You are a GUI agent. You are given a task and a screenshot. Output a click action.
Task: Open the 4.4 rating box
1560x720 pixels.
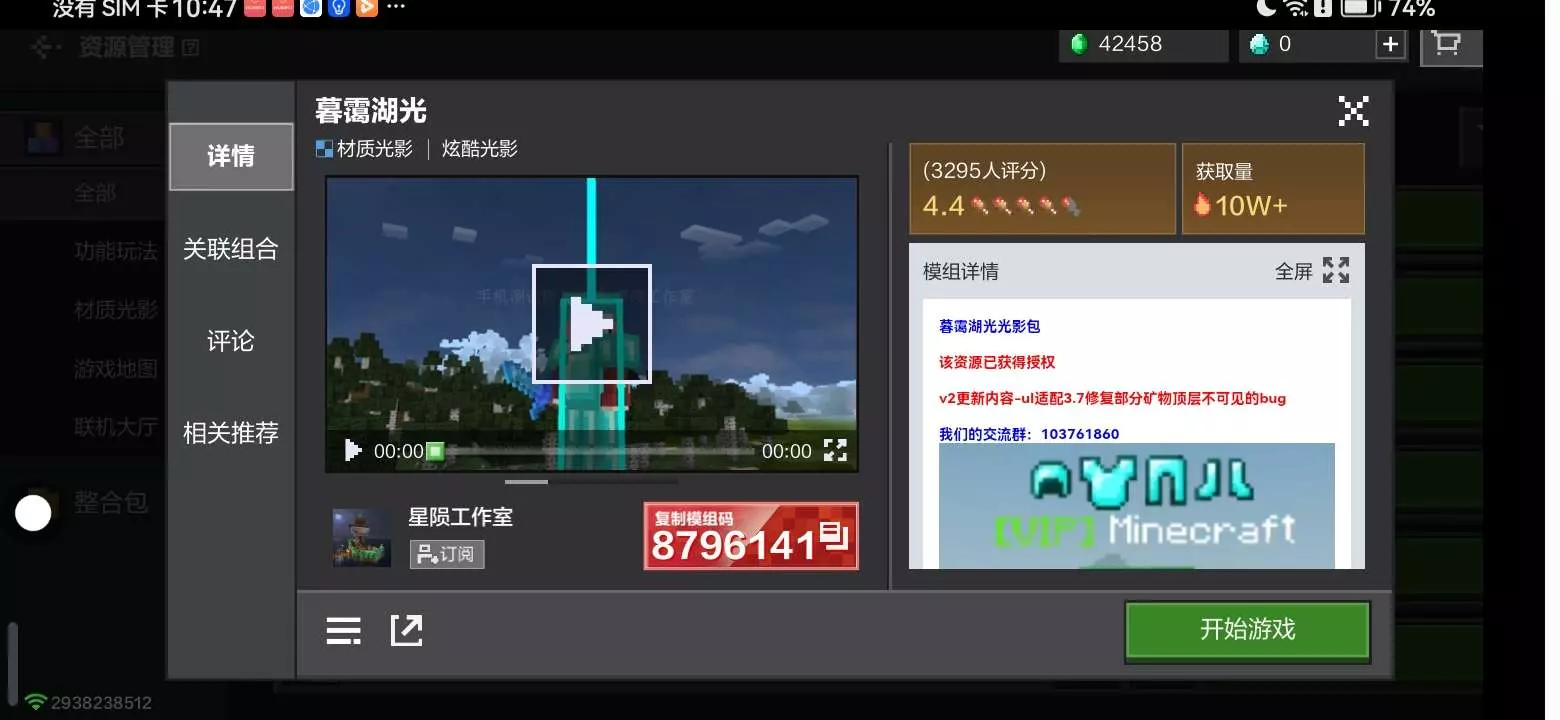(1042, 189)
